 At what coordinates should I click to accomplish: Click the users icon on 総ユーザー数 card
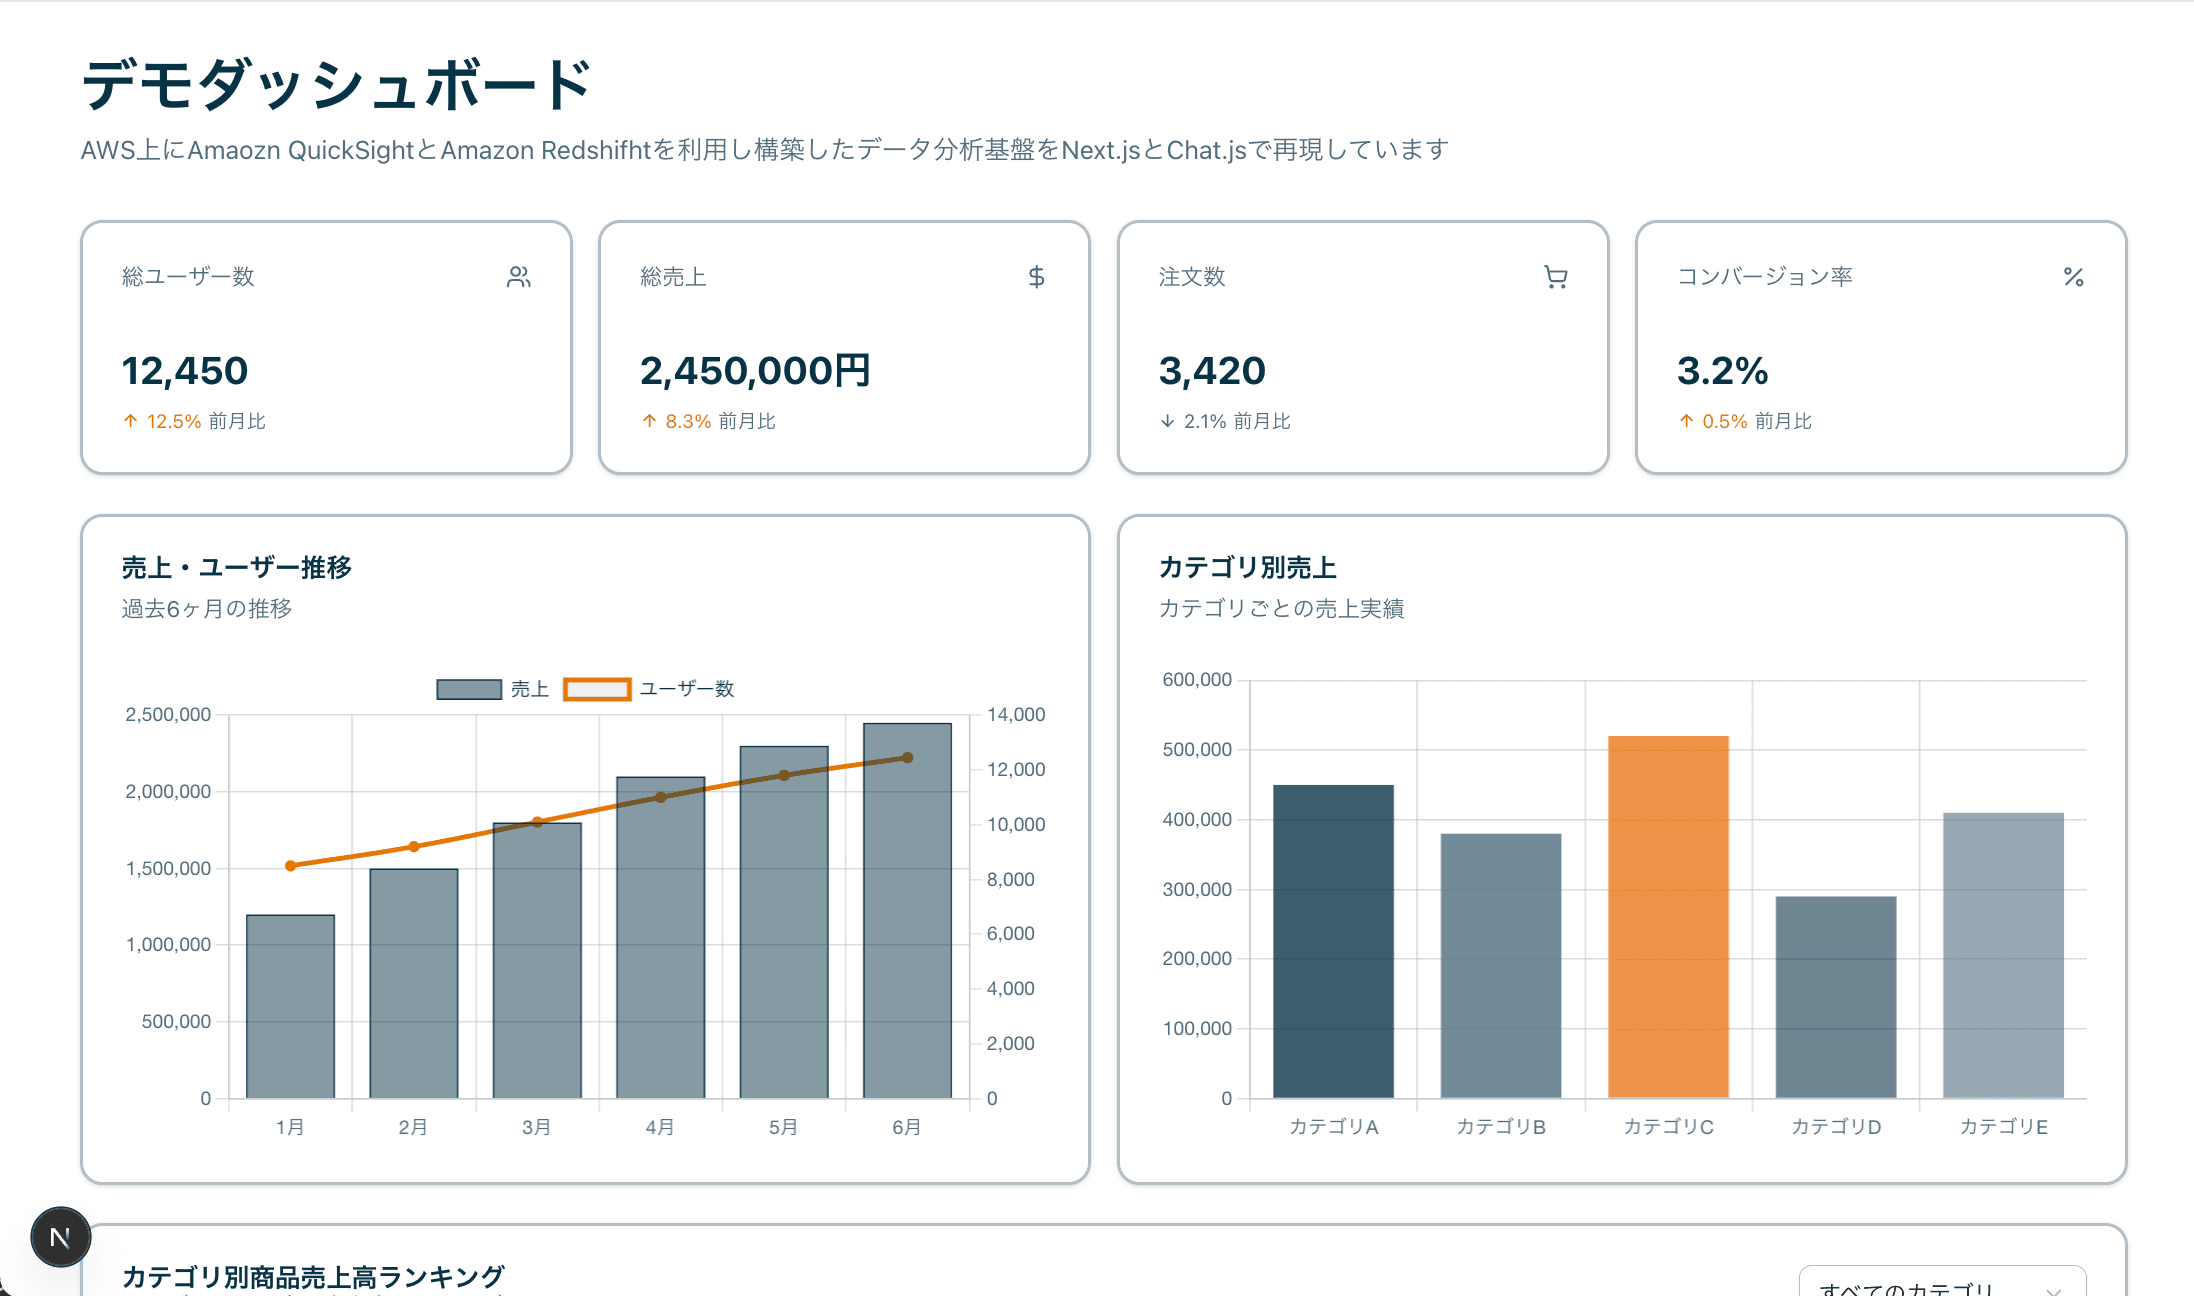point(519,277)
